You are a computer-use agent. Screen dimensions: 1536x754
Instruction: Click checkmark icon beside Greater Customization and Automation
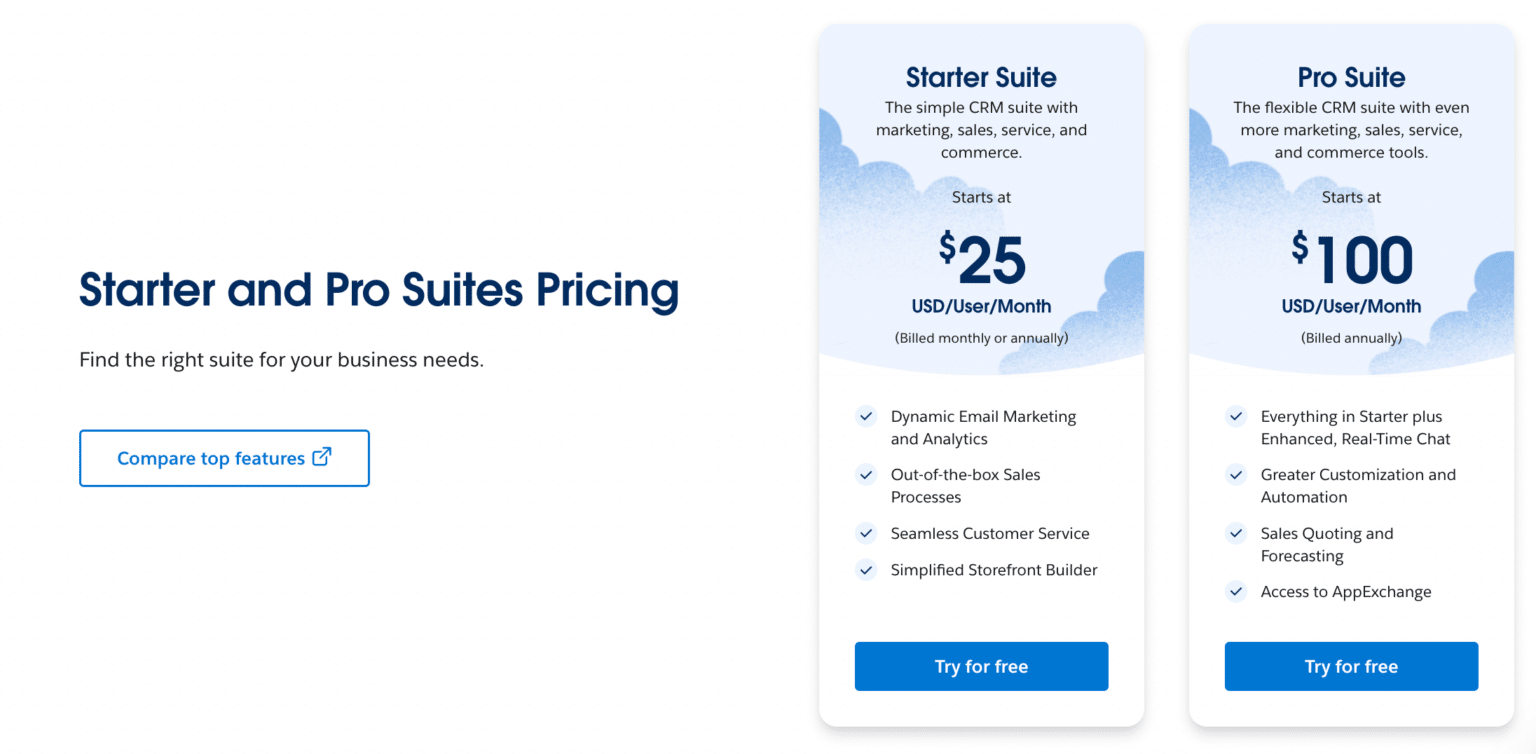pos(1236,474)
